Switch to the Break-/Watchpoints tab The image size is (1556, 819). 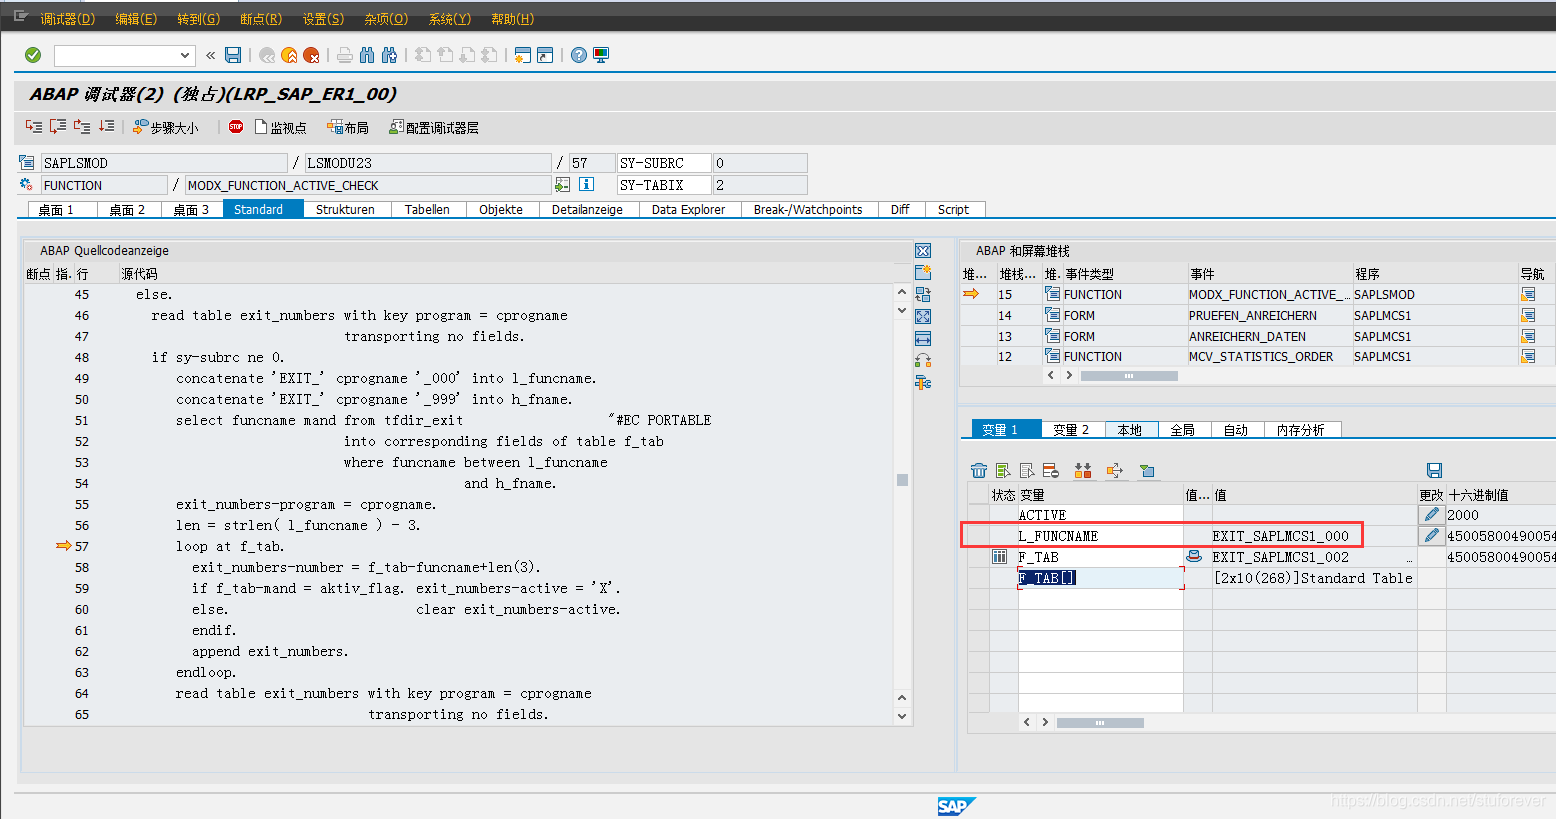point(807,209)
